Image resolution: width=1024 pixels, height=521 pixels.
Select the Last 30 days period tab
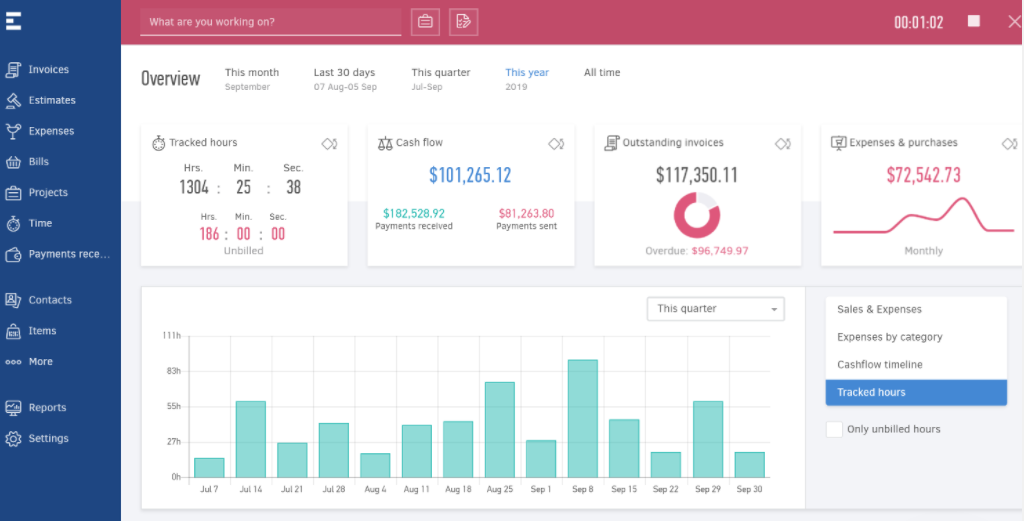coord(345,79)
